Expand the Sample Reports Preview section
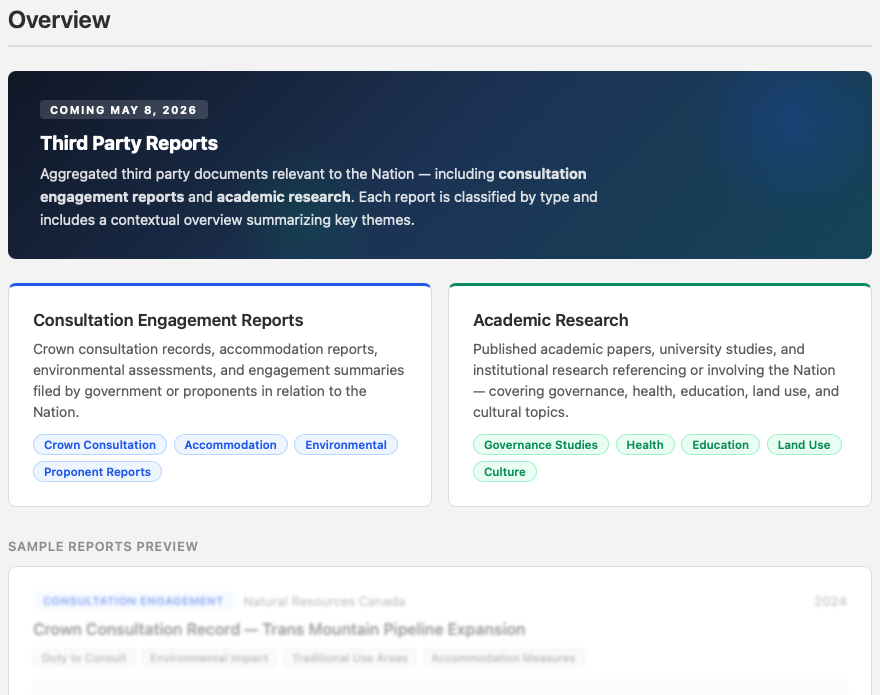Image resolution: width=880 pixels, height=695 pixels. coord(103,546)
